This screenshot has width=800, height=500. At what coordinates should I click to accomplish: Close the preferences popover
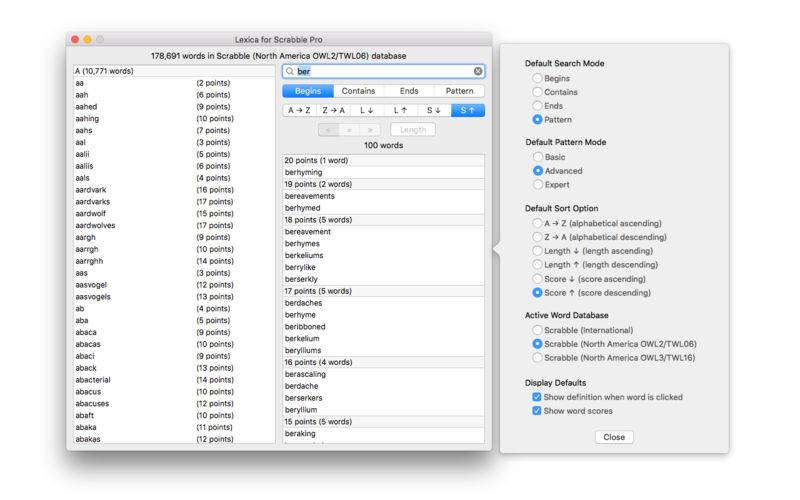[614, 437]
